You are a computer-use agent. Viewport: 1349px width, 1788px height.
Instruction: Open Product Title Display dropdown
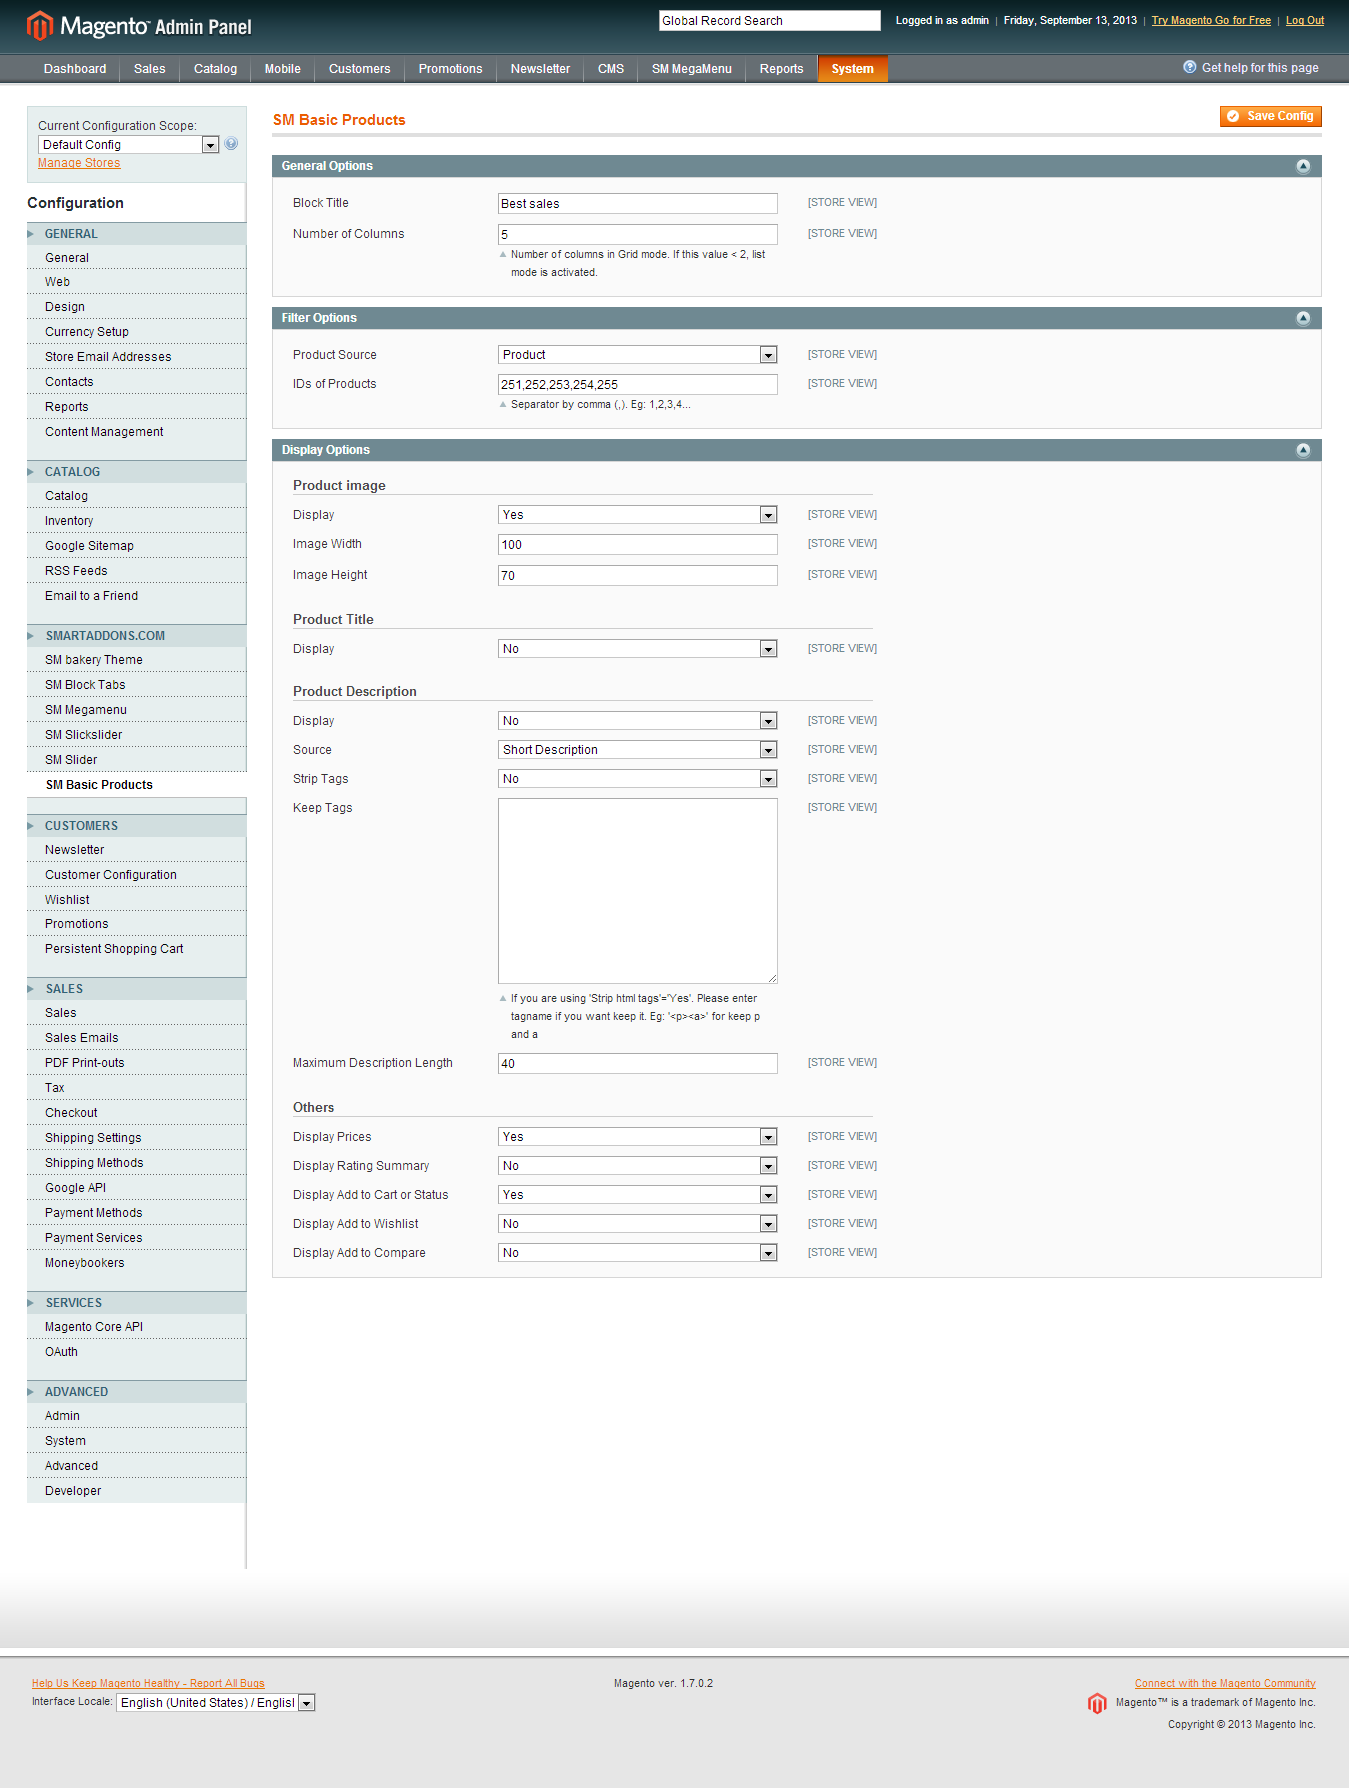click(638, 649)
